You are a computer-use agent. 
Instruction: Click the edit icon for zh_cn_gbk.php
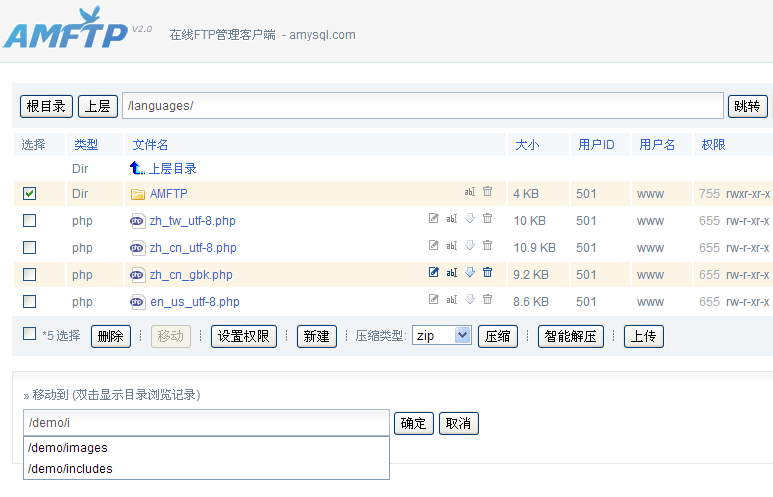click(433, 273)
